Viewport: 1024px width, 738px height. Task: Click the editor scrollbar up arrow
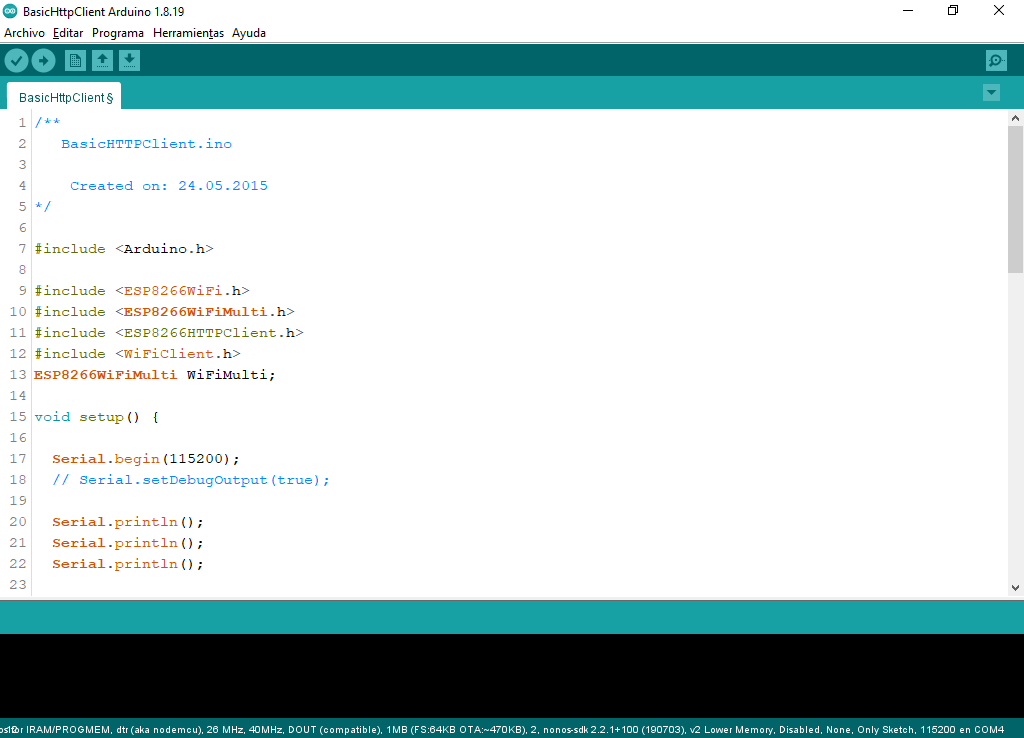[1015, 118]
